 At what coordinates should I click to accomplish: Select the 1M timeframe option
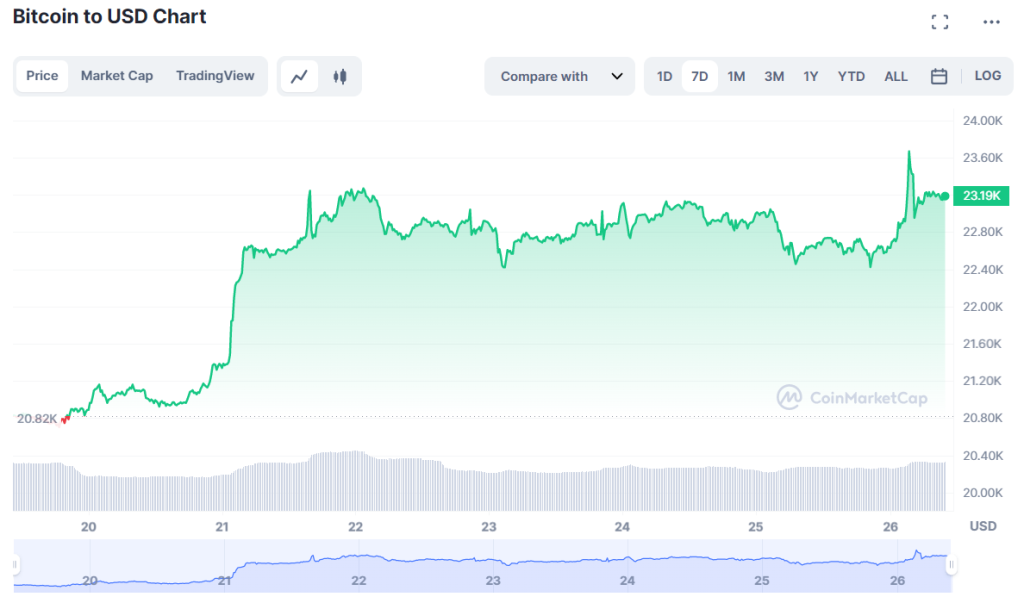(736, 76)
